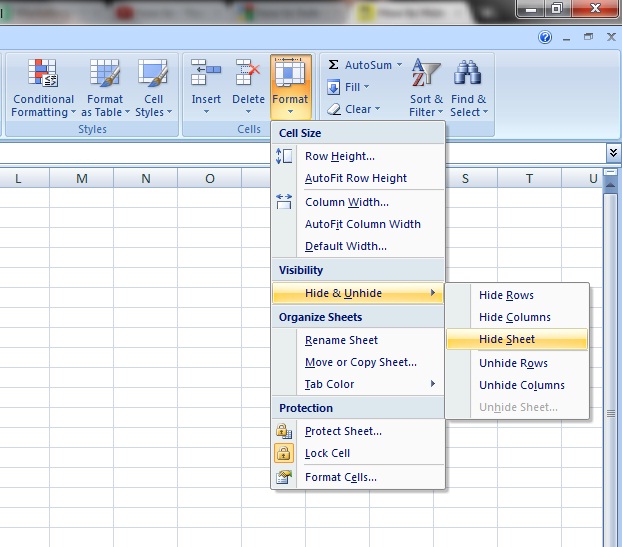Toggle Lock Cell in Protection section
The height and width of the screenshot is (547, 622).
[327, 453]
